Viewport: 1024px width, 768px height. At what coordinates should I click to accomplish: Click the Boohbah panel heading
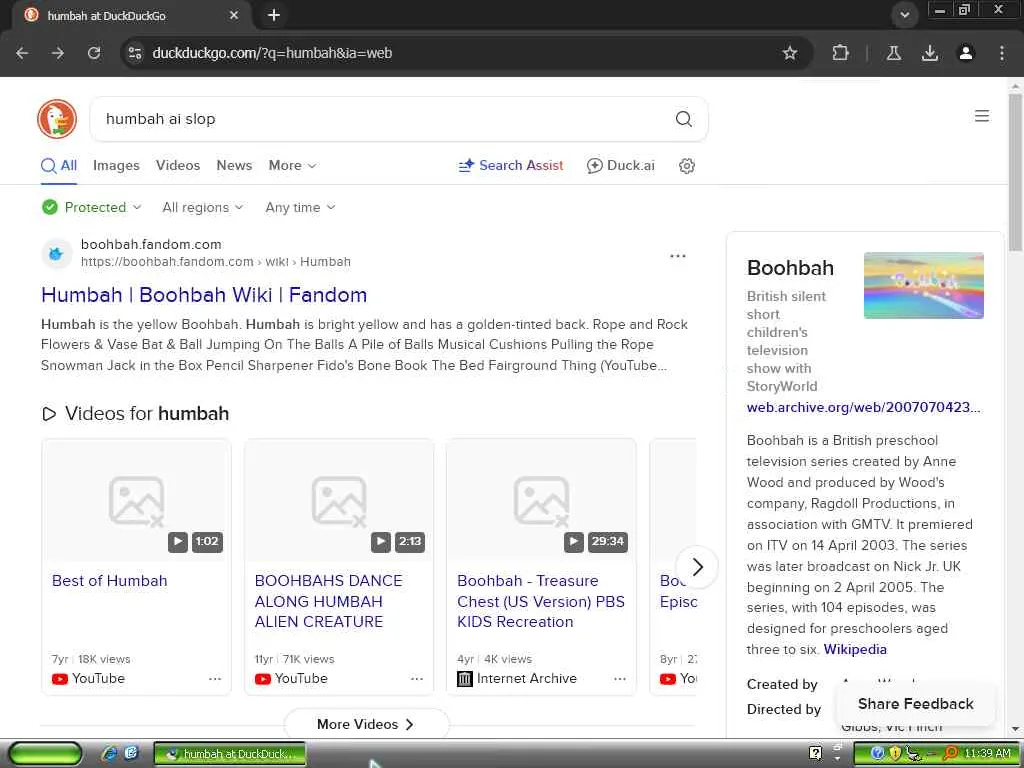[790, 268]
